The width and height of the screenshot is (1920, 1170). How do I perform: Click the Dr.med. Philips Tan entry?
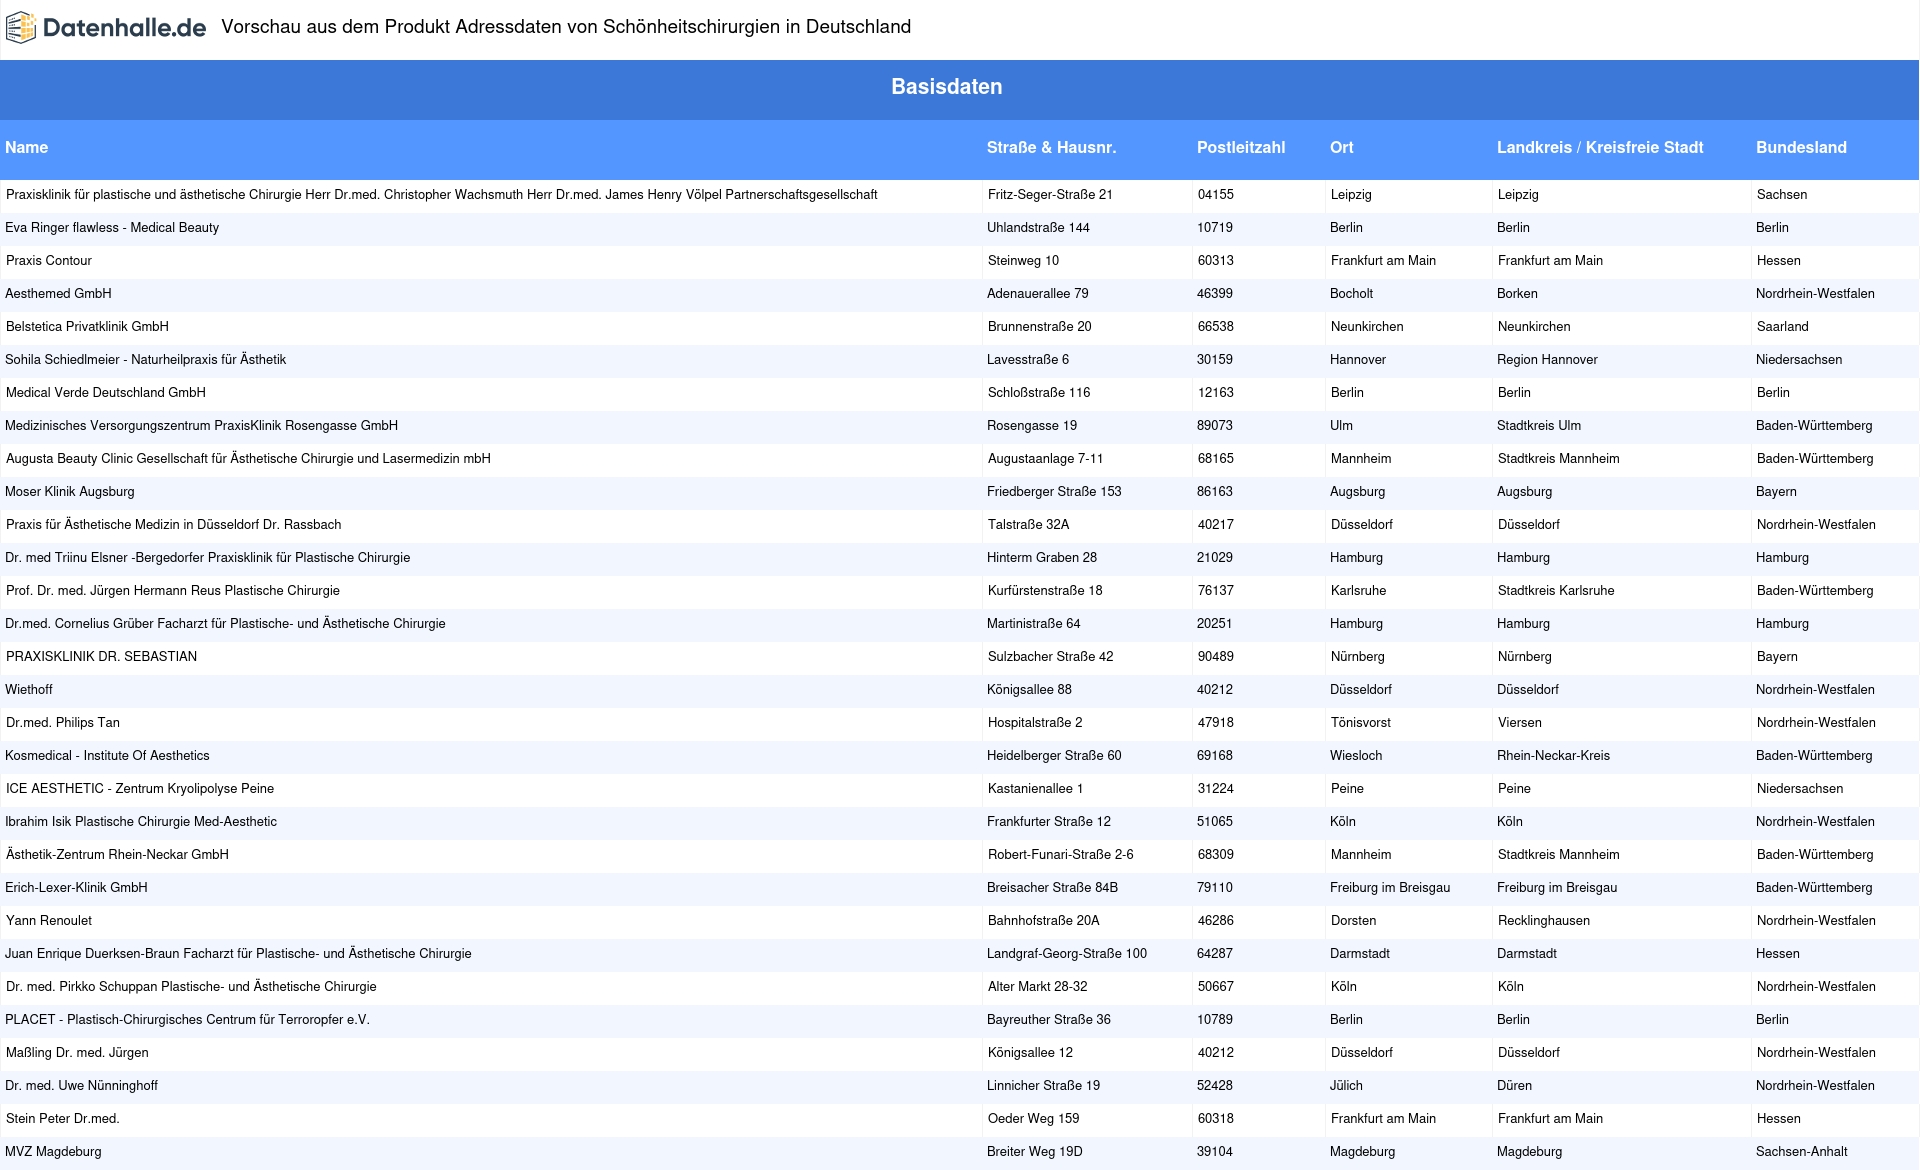click(63, 723)
